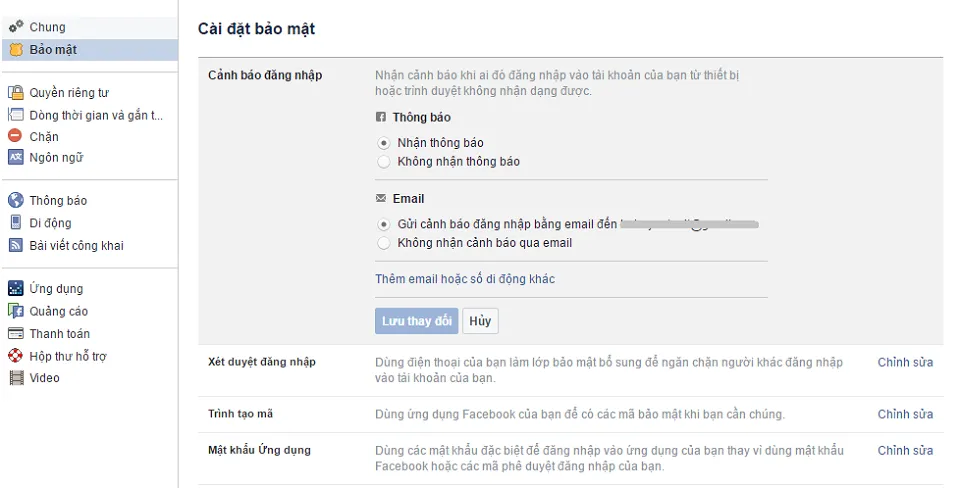Click the red block icon for Chặn
The width and height of the screenshot is (960, 488).
coord(15,135)
